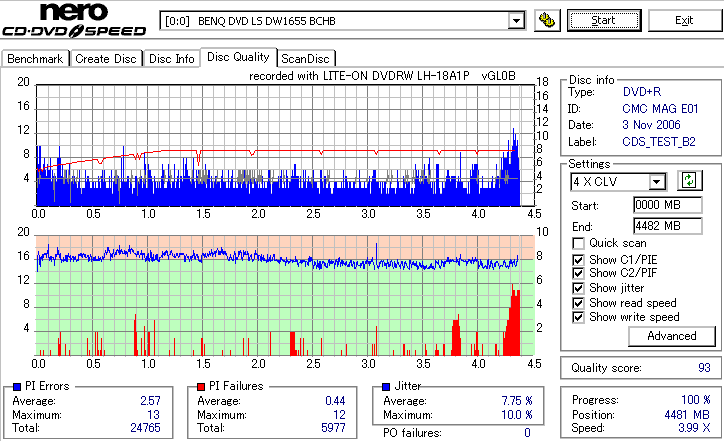This screenshot has width=724, height=441.
Task: Open the Advanced settings button
Action: tap(671, 336)
